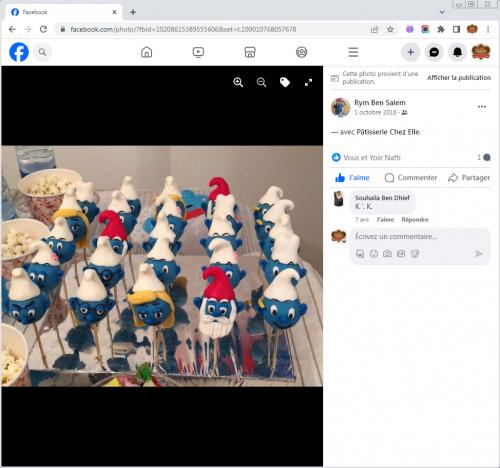Open the Facebook search box
The width and height of the screenshot is (500, 468).
click(42, 52)
